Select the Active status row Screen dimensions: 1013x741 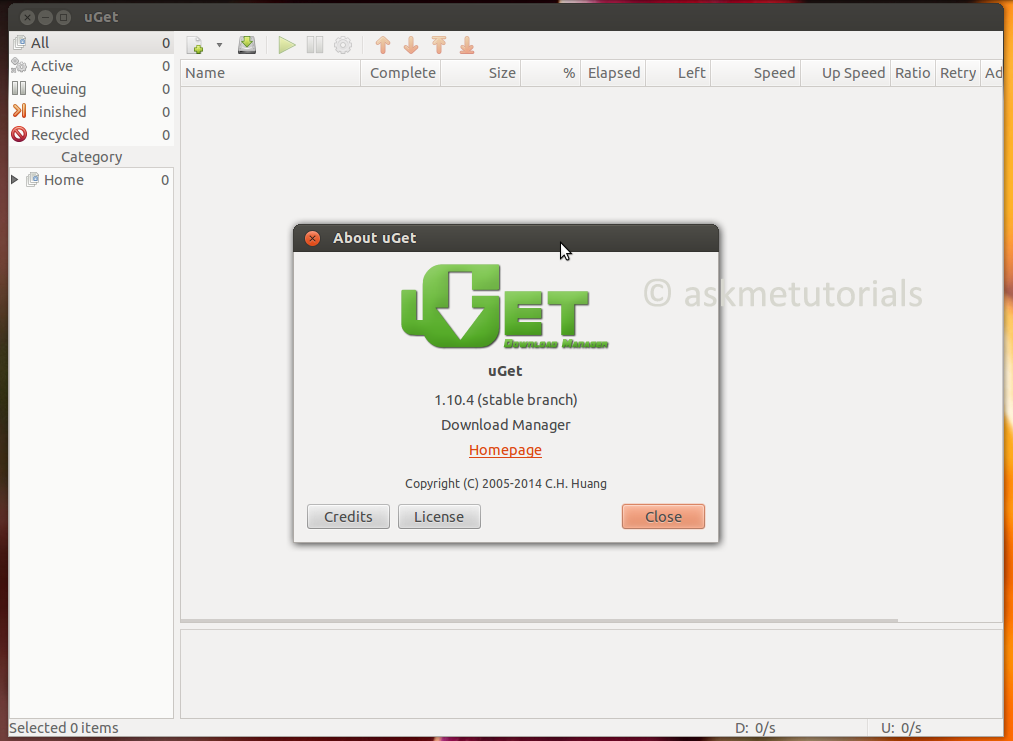pyautogui.click(x=91, y=66)
